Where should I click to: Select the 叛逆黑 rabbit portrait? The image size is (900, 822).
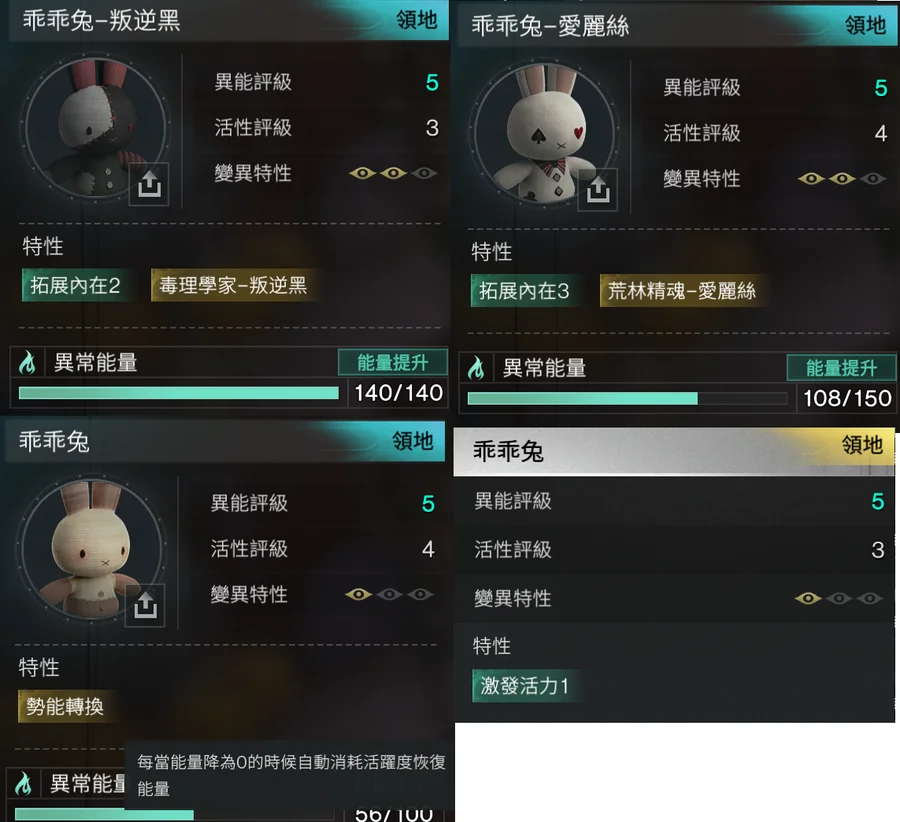coord(95,127)
